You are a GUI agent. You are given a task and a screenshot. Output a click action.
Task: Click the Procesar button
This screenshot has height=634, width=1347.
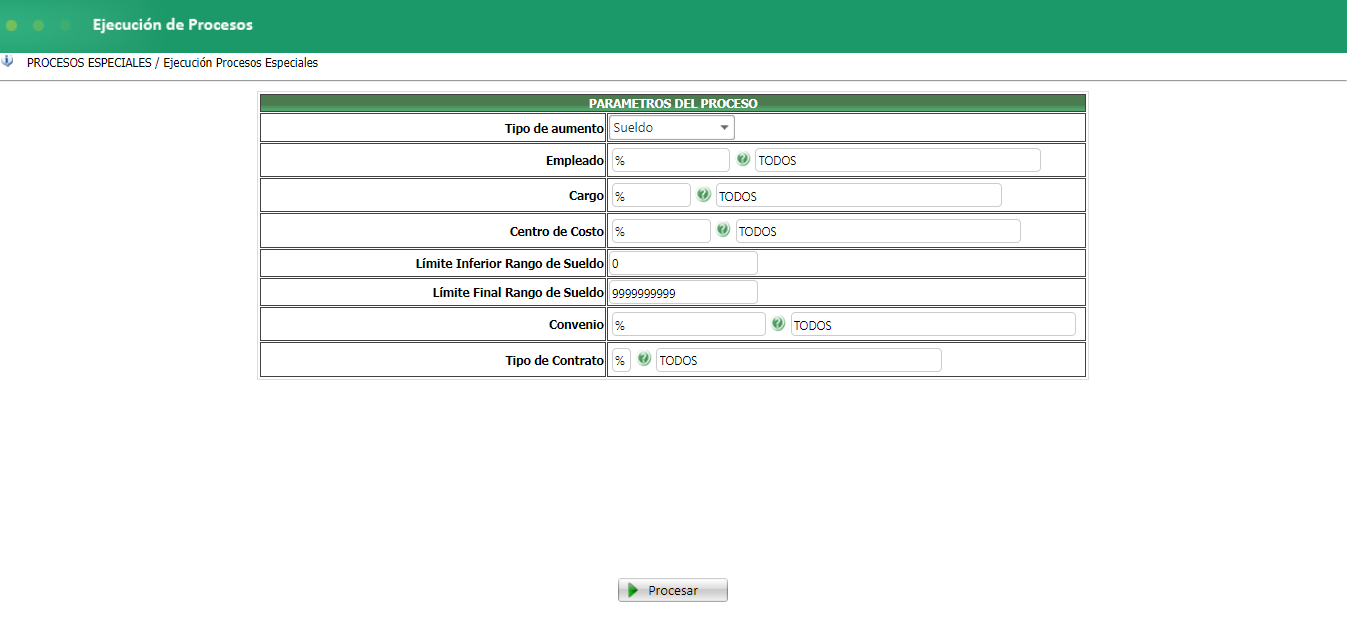point(673,590)
